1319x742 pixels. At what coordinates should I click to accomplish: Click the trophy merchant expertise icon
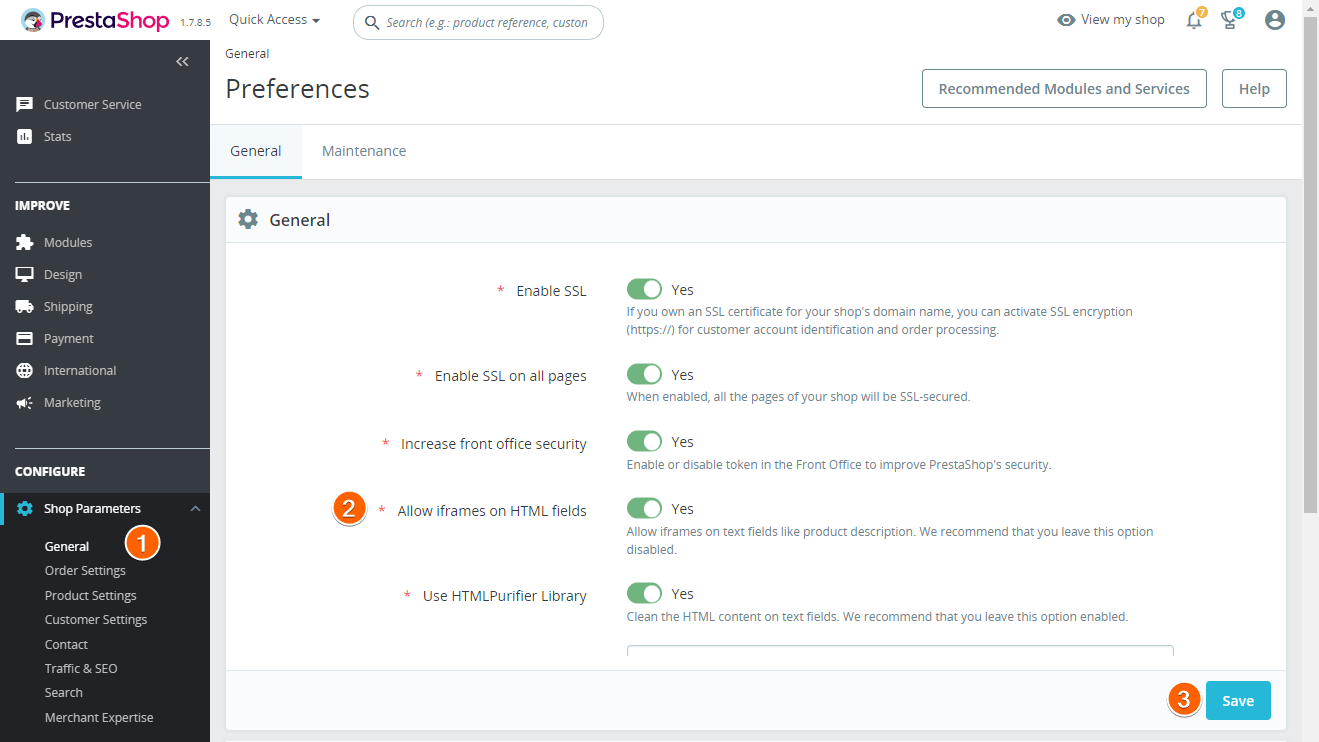pyautogui.click(x=1232, y=21)
